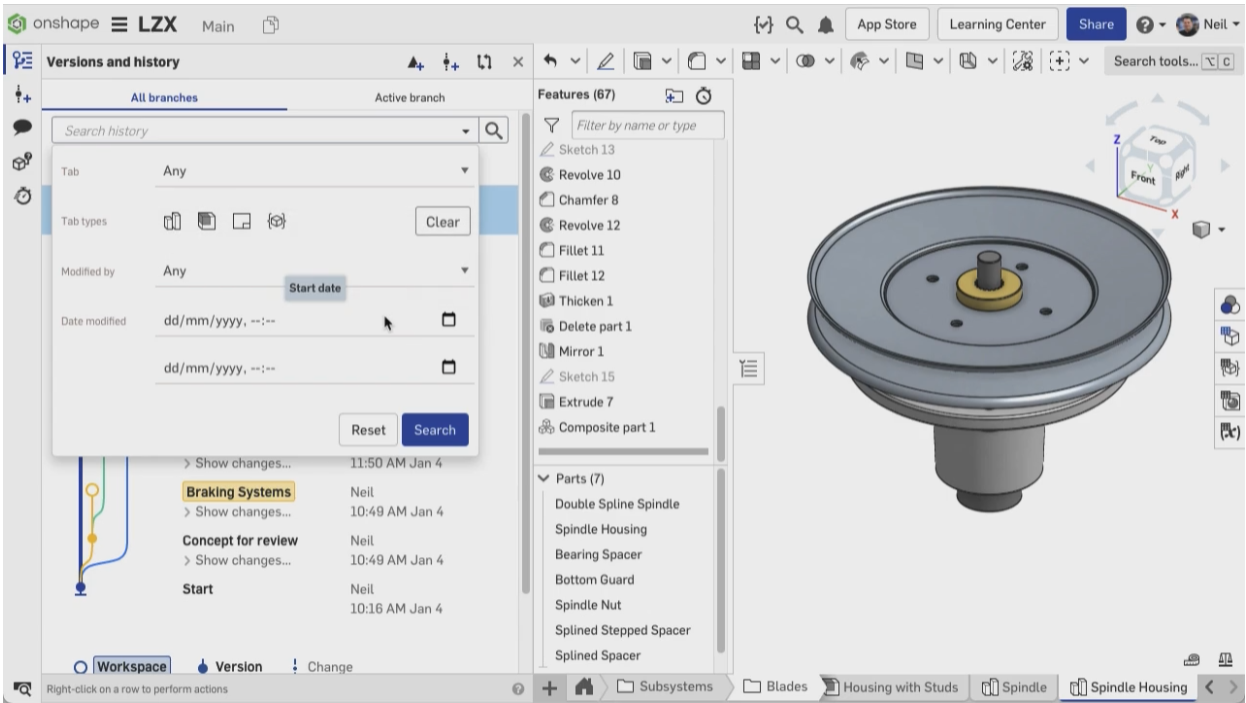Image resolution: width=1246 pixels, height=703 pixels.
Task: Open the Modified by dropdown
Action: [x=316, y=271]
